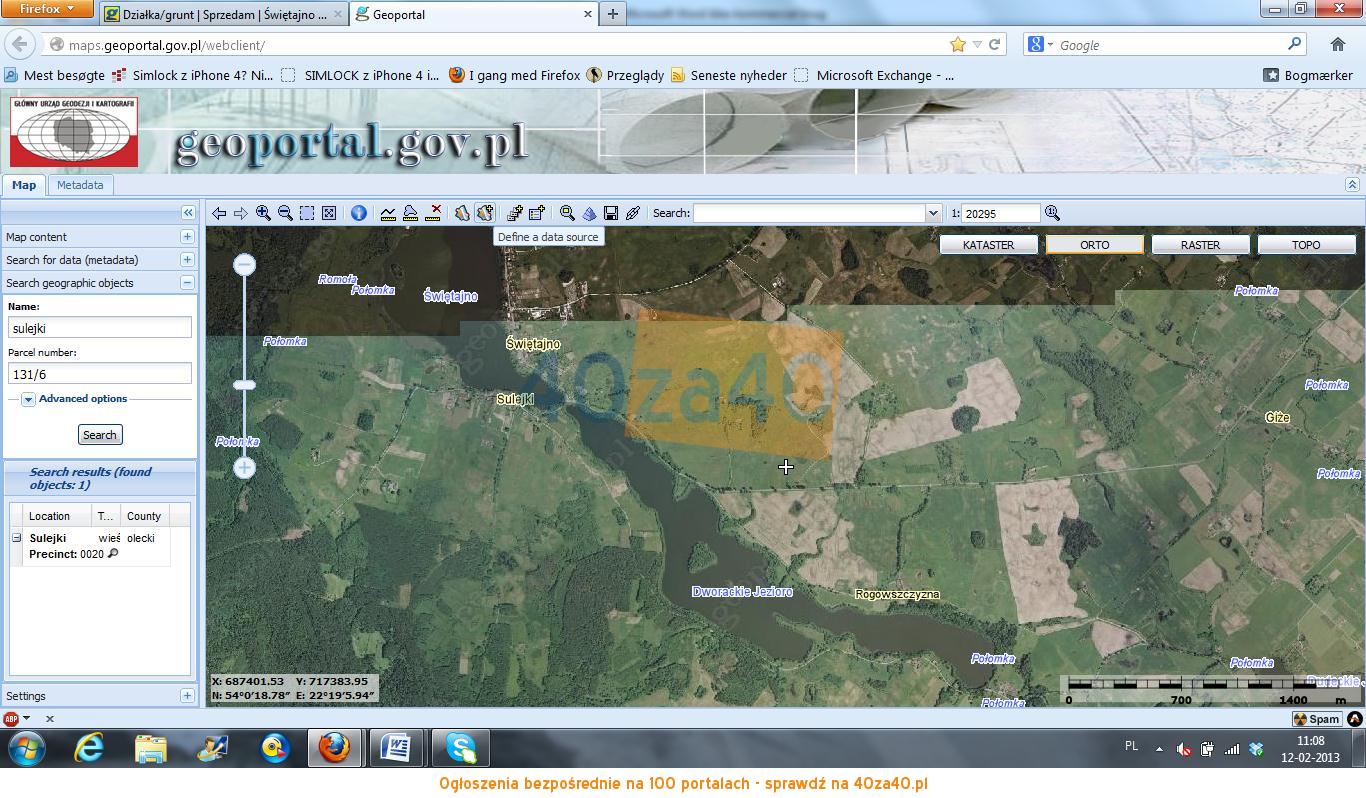1366x798 pixels.
Task: Click the Przeglądy bookmark
Action: [x=625, y=75]
